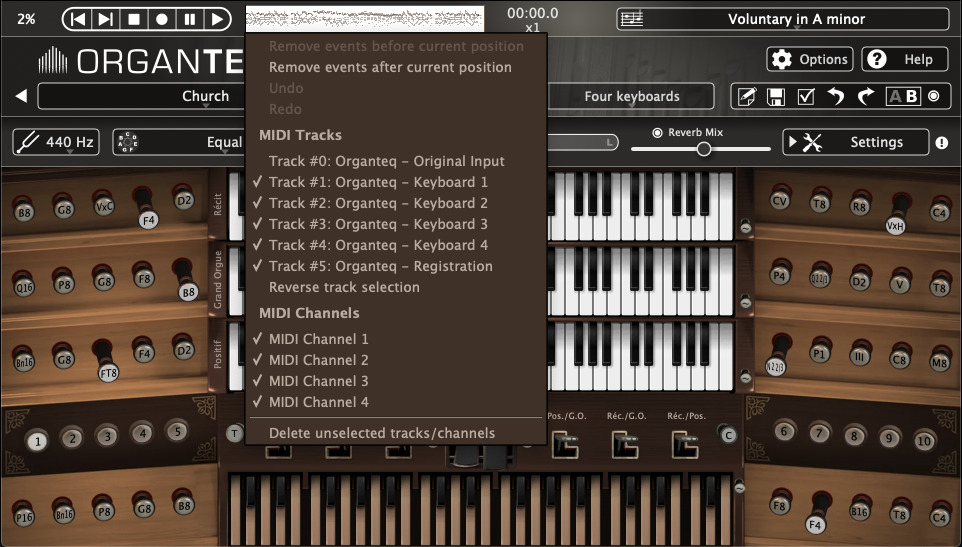Viewport: 962px width, 547px height.
Task: Uncheck MIDI Channel 1
Action: pyautogui.click(x=318, y=339)
